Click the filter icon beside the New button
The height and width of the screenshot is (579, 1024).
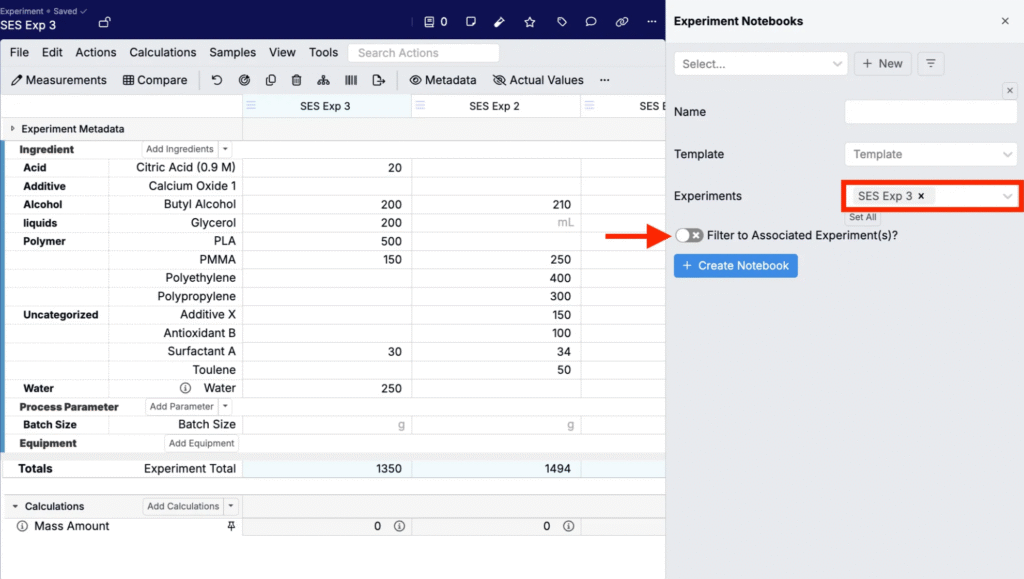(x=931, y=63)
